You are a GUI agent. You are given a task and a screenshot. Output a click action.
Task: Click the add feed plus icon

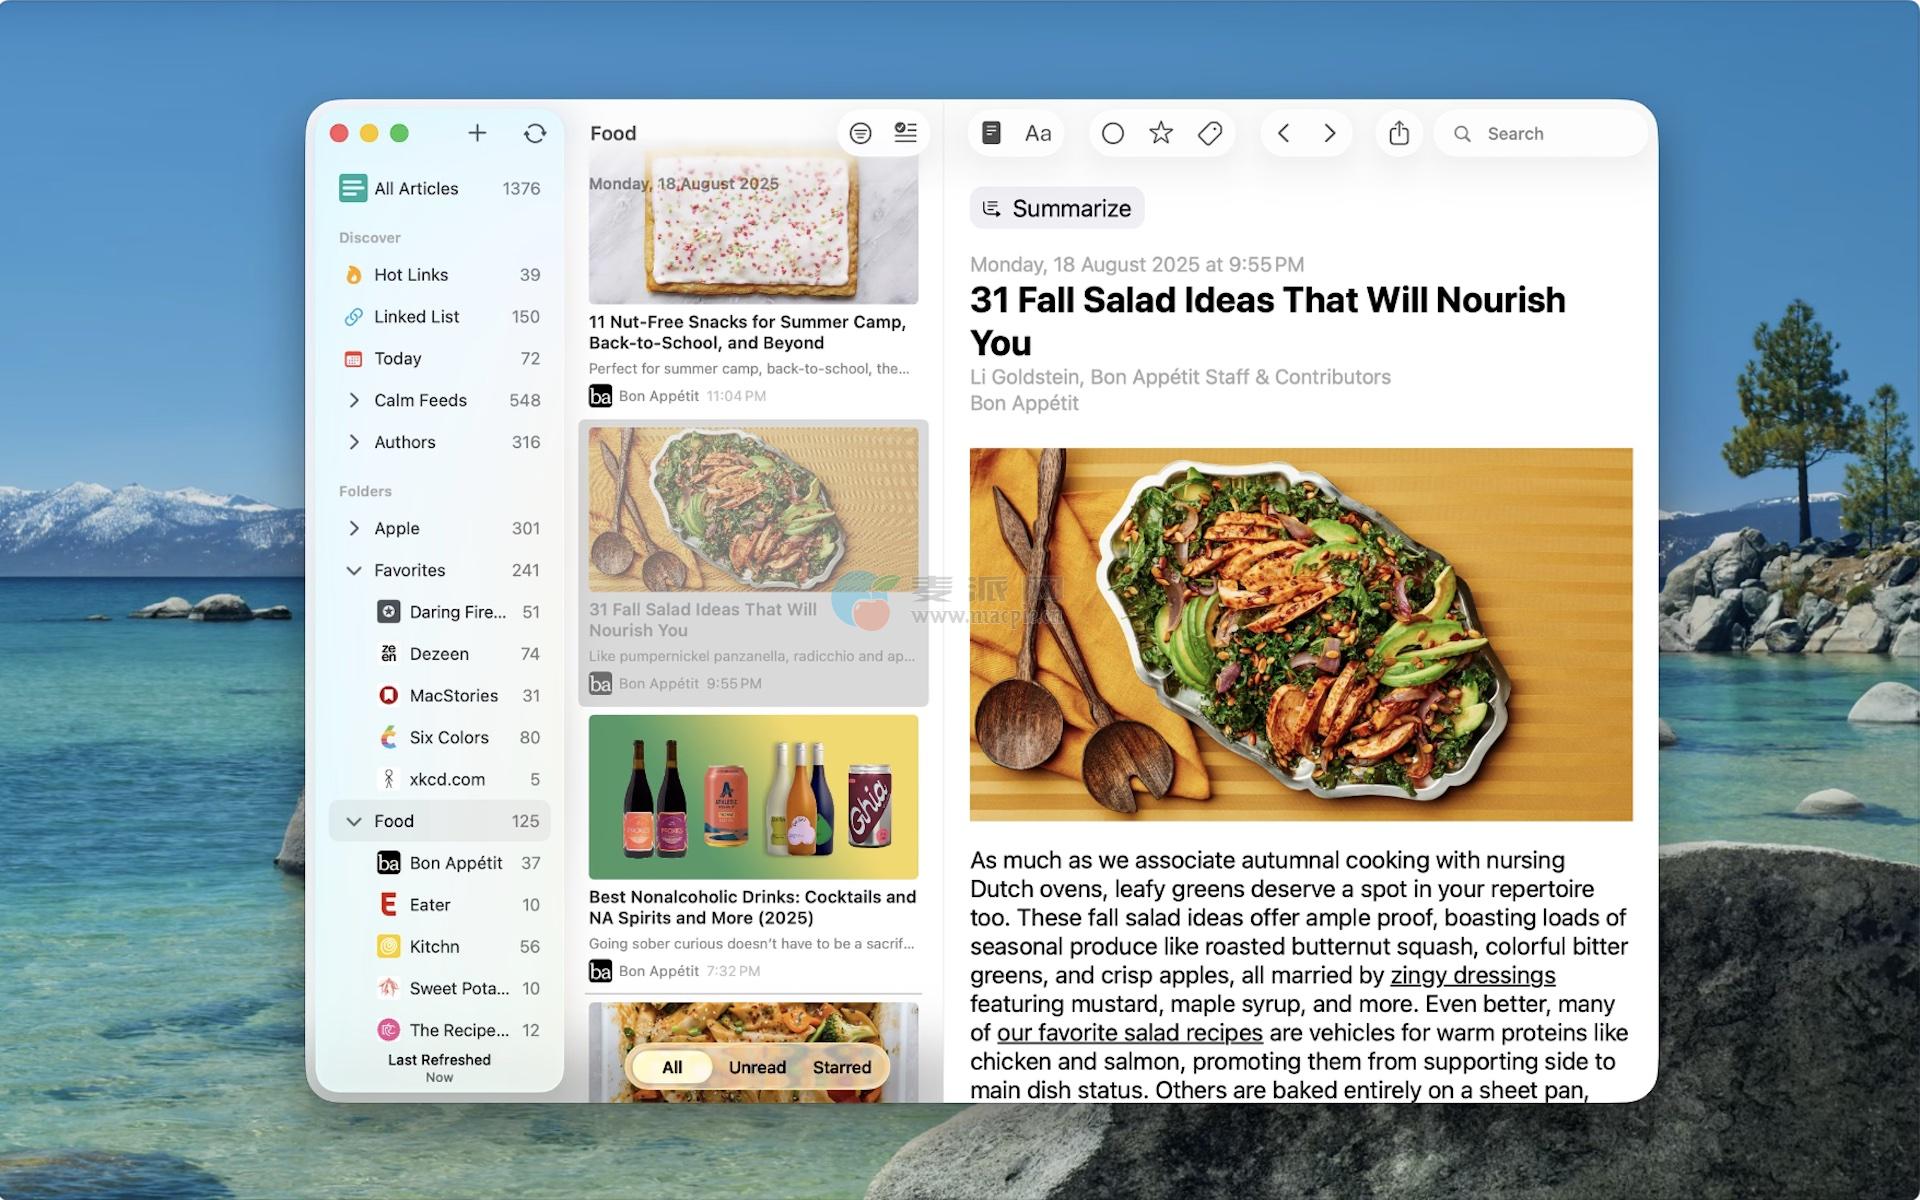[477, 133]
